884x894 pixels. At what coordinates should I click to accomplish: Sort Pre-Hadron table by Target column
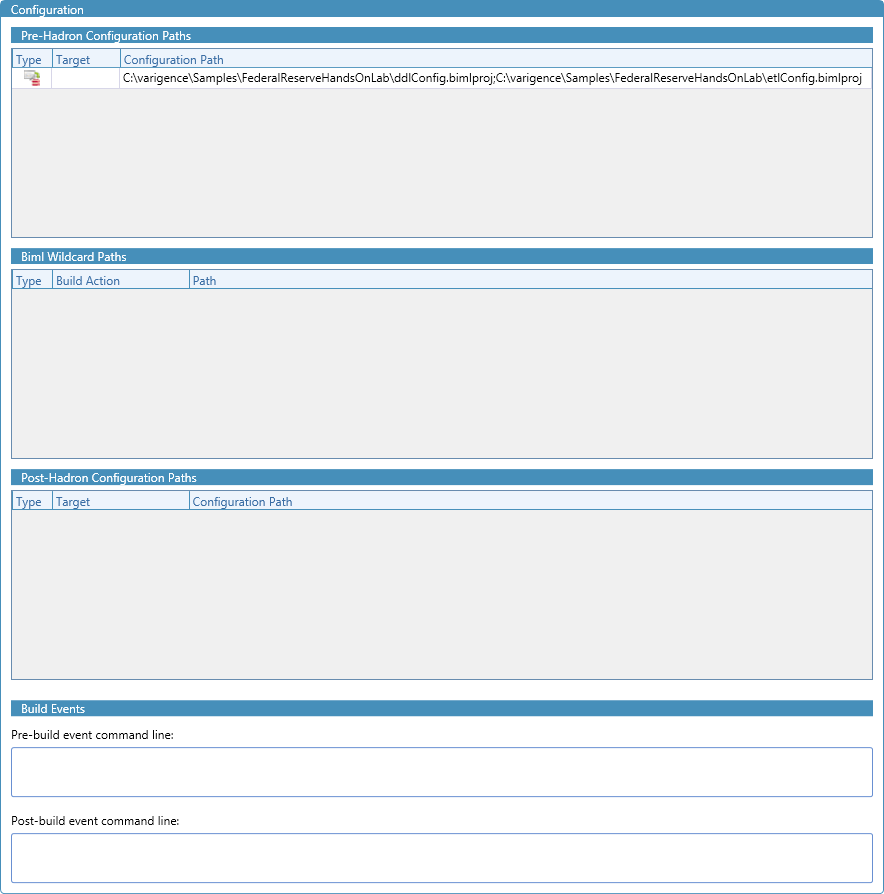click(x=86, y=59)
